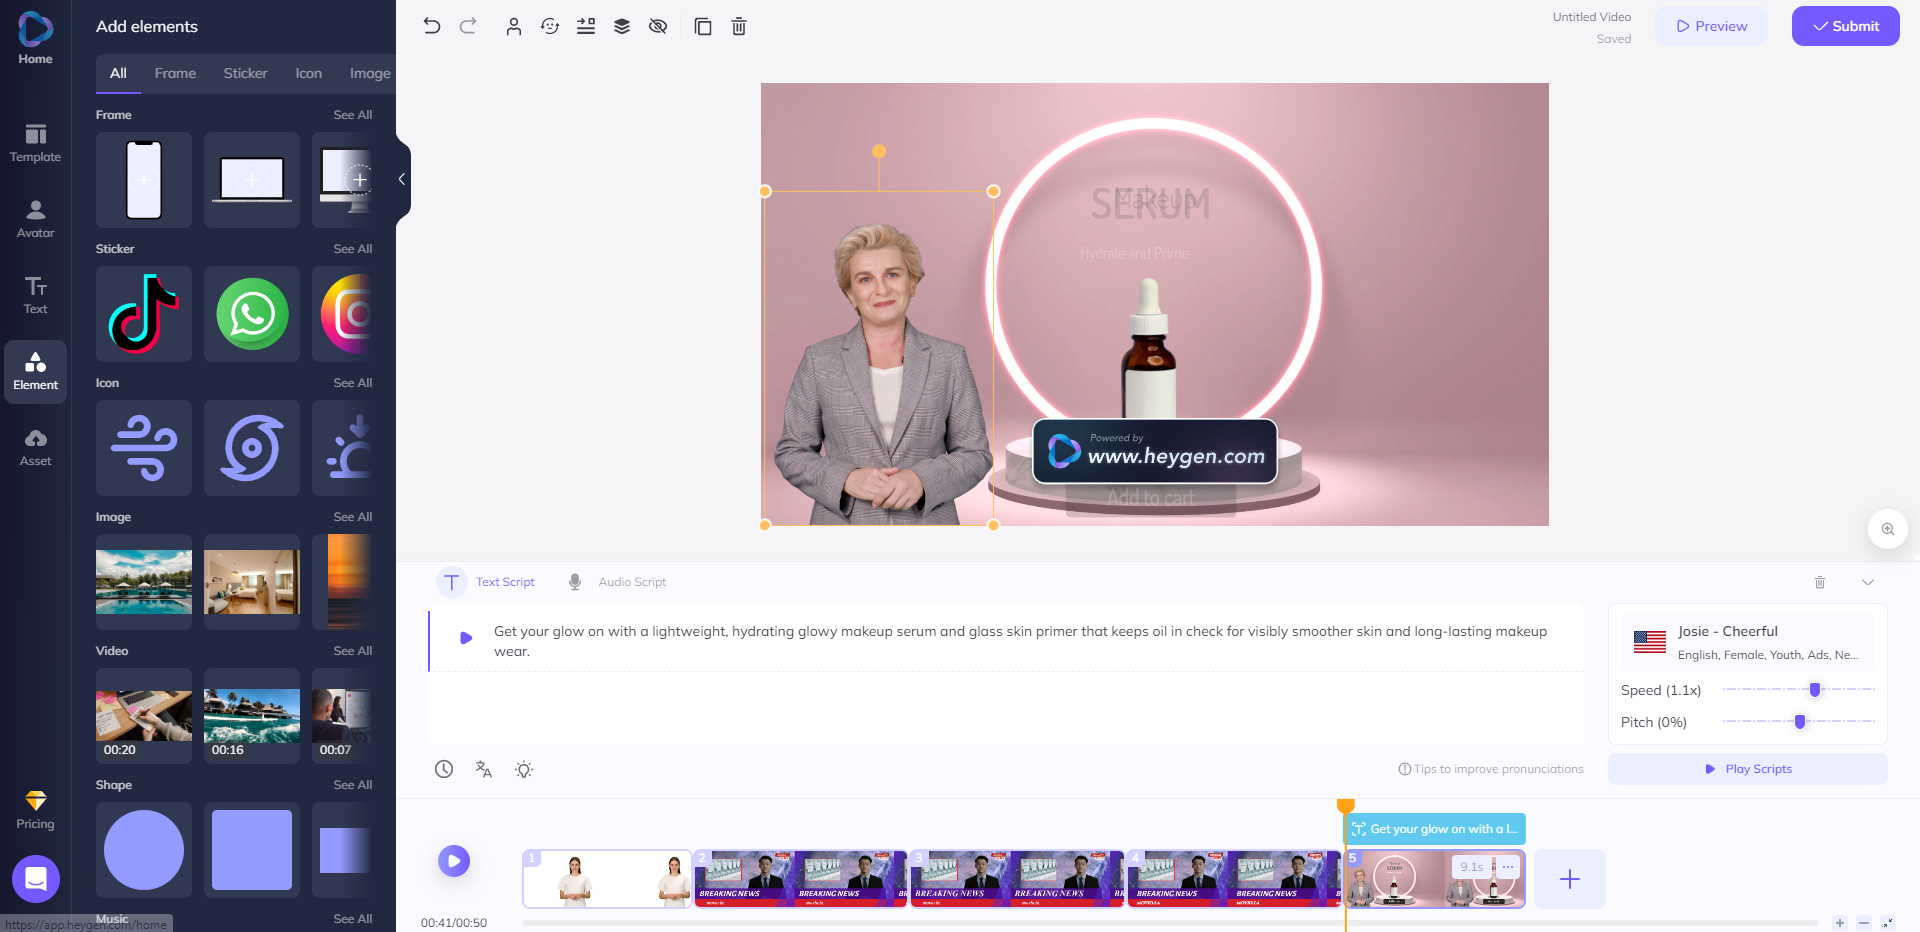The width and height of the screenshot is (1920, 932).
Task: Add the hotel bedroom image
Action: 252,582
